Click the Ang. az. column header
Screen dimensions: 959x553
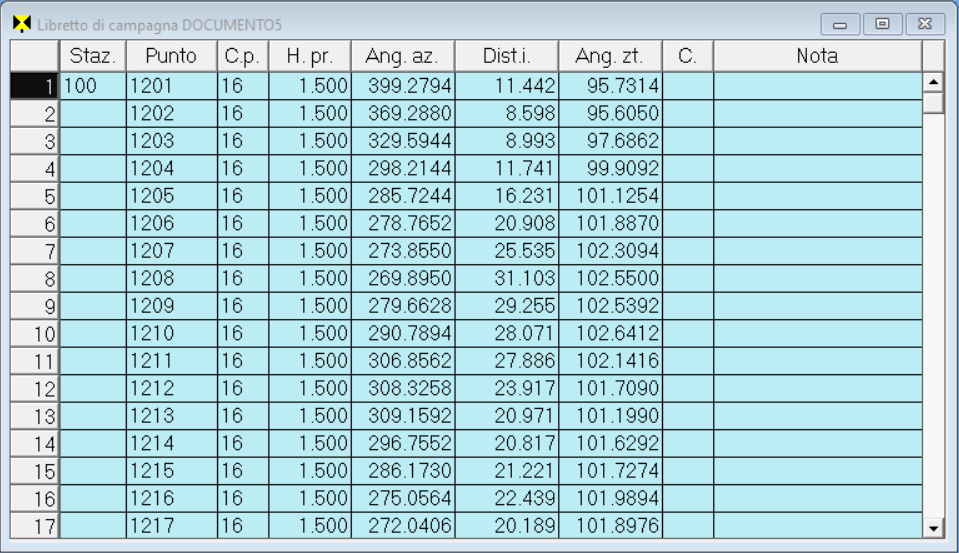[x=402, y=56]
